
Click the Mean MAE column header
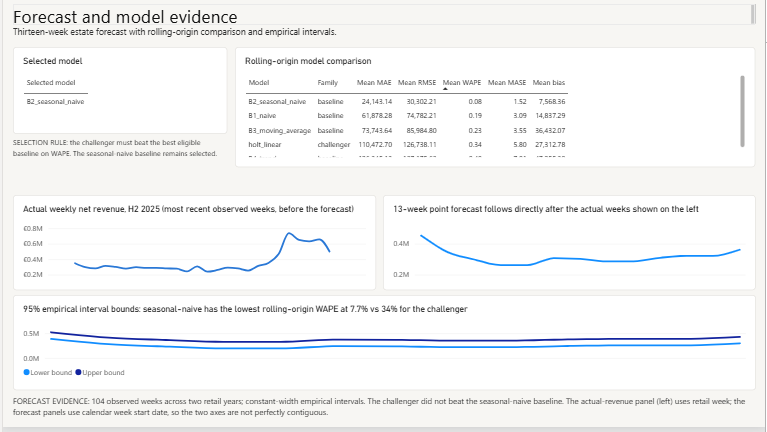[374, 83]
